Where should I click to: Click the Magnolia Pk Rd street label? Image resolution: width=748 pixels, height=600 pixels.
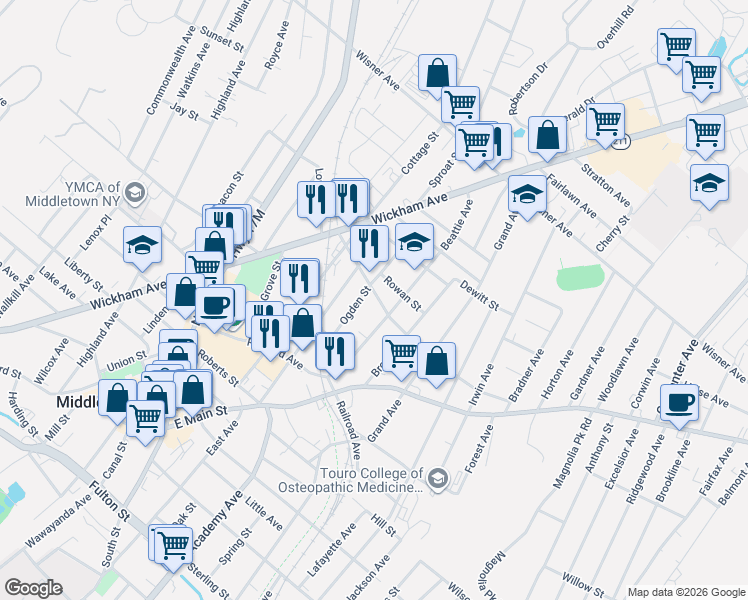pos(572,453)
